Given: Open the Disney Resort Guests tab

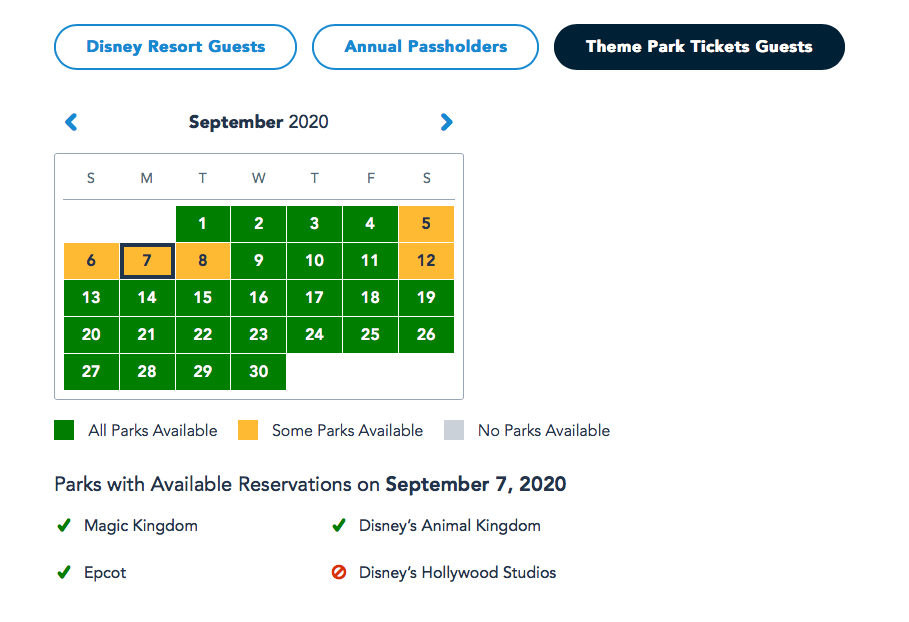Looking at the screenshot, I should (175, 47).
